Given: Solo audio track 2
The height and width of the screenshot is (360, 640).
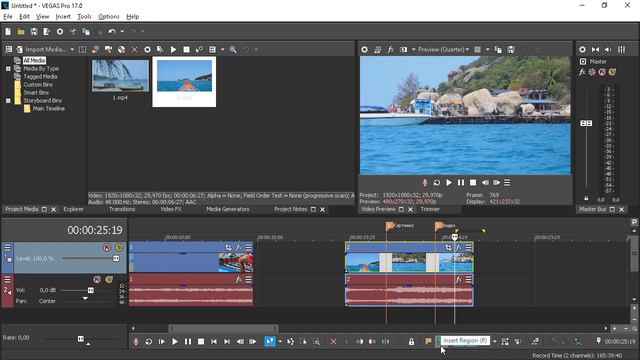Looking at the screenshot, I should 109,280.
